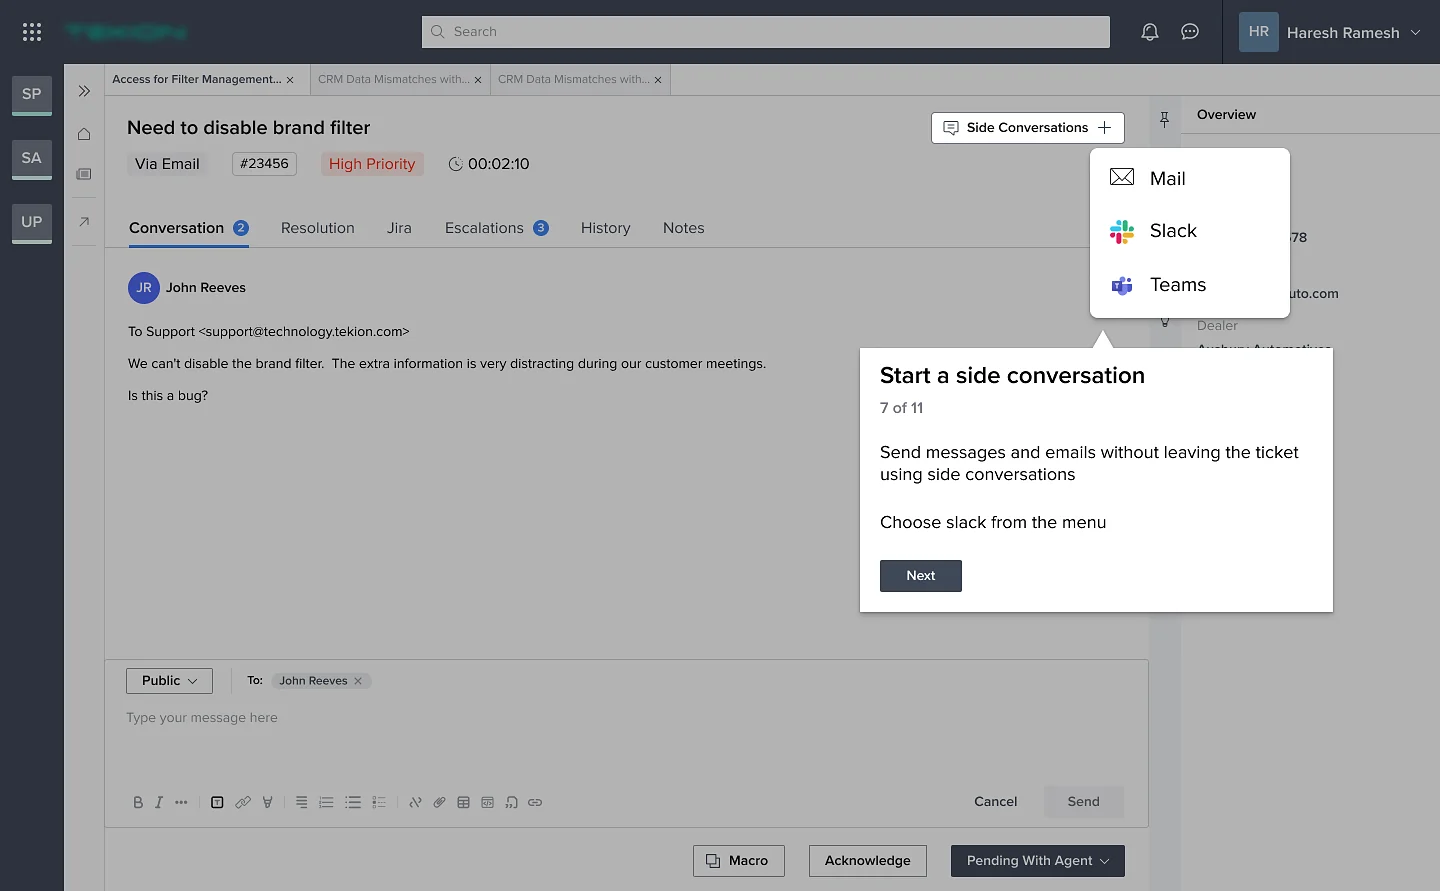Switch to the Jira tab
1440x891 pixels.
(x=399, y=228)
